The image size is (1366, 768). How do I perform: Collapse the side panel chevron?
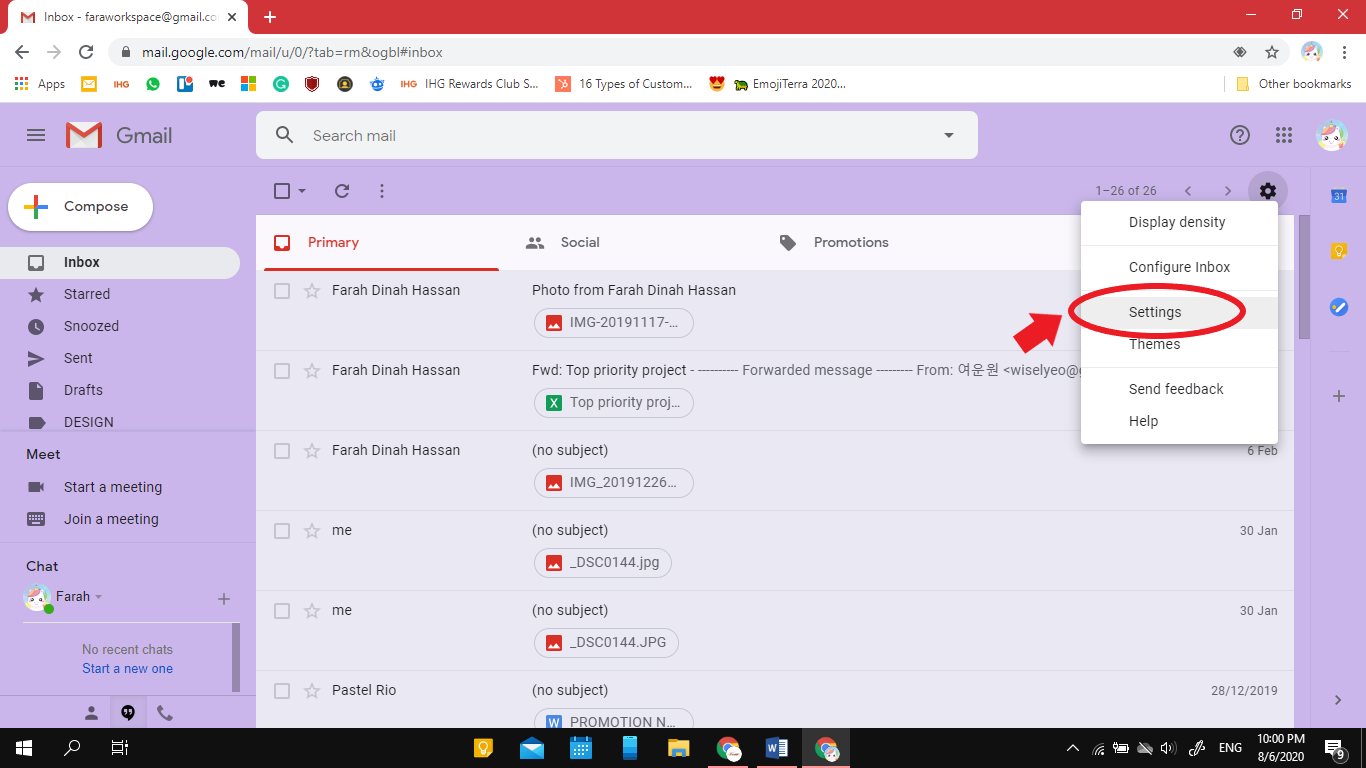(x=1339, y=700)
